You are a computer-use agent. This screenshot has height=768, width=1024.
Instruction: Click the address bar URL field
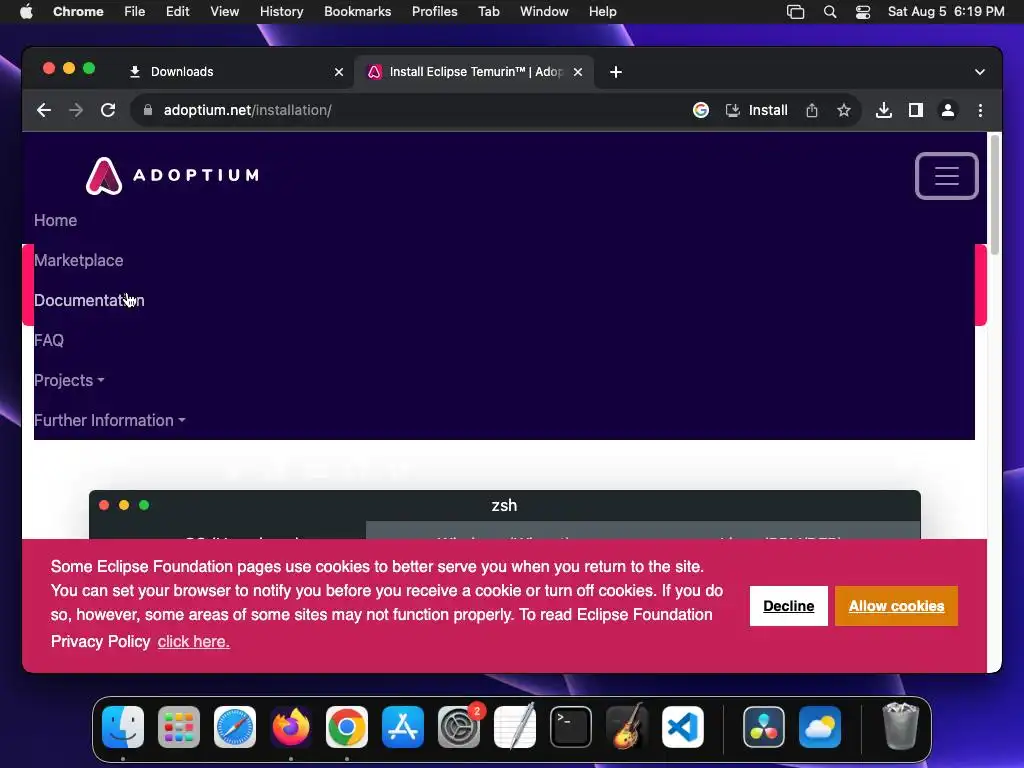coord(418,110)
